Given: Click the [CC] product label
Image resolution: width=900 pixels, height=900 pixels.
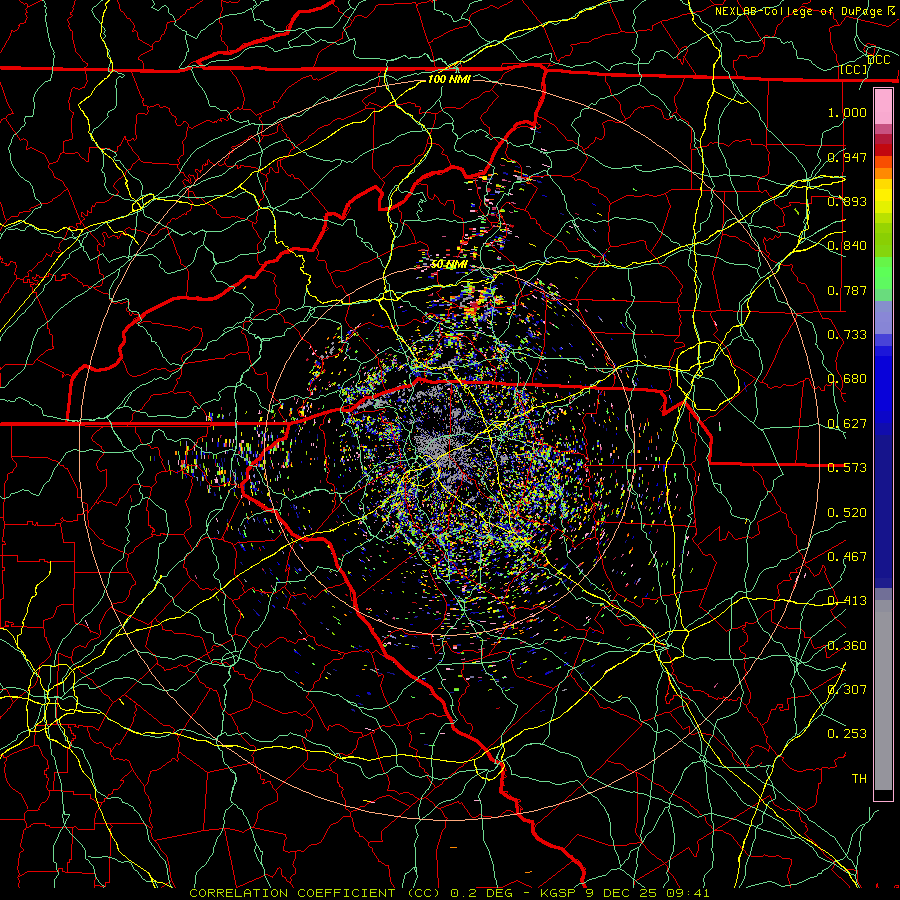Looking at the screenshot, I should (x=854, y=70).
